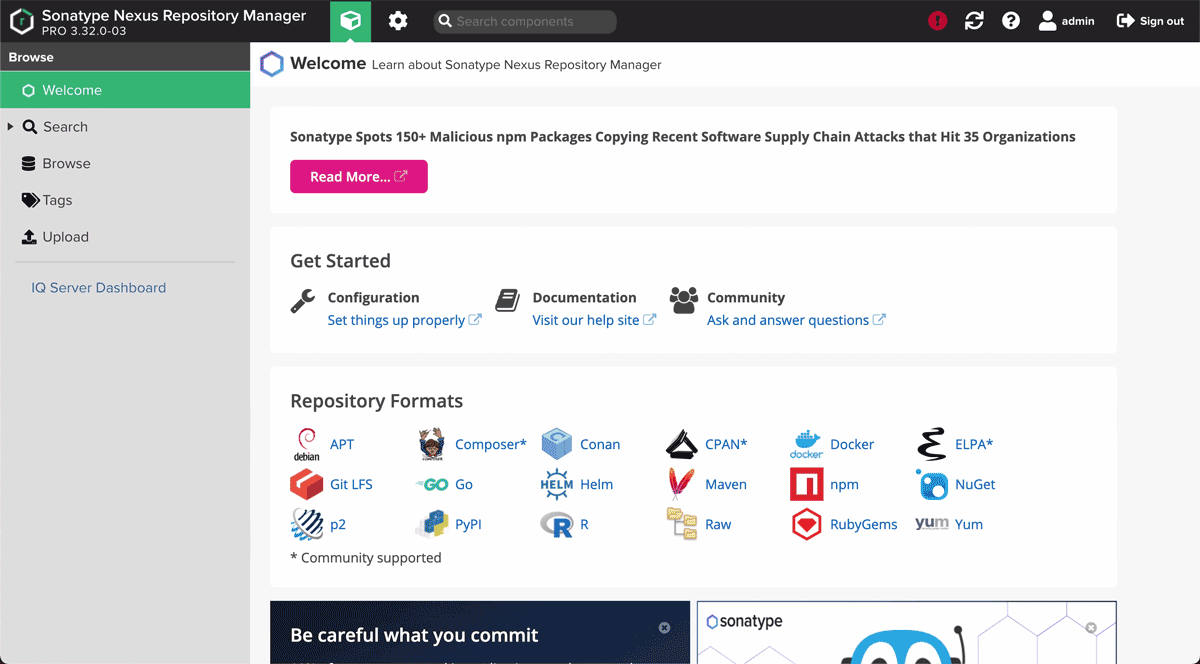The image size is (1200, 664).
Task: Open the Ask and answer questions link
Action: 796,320
